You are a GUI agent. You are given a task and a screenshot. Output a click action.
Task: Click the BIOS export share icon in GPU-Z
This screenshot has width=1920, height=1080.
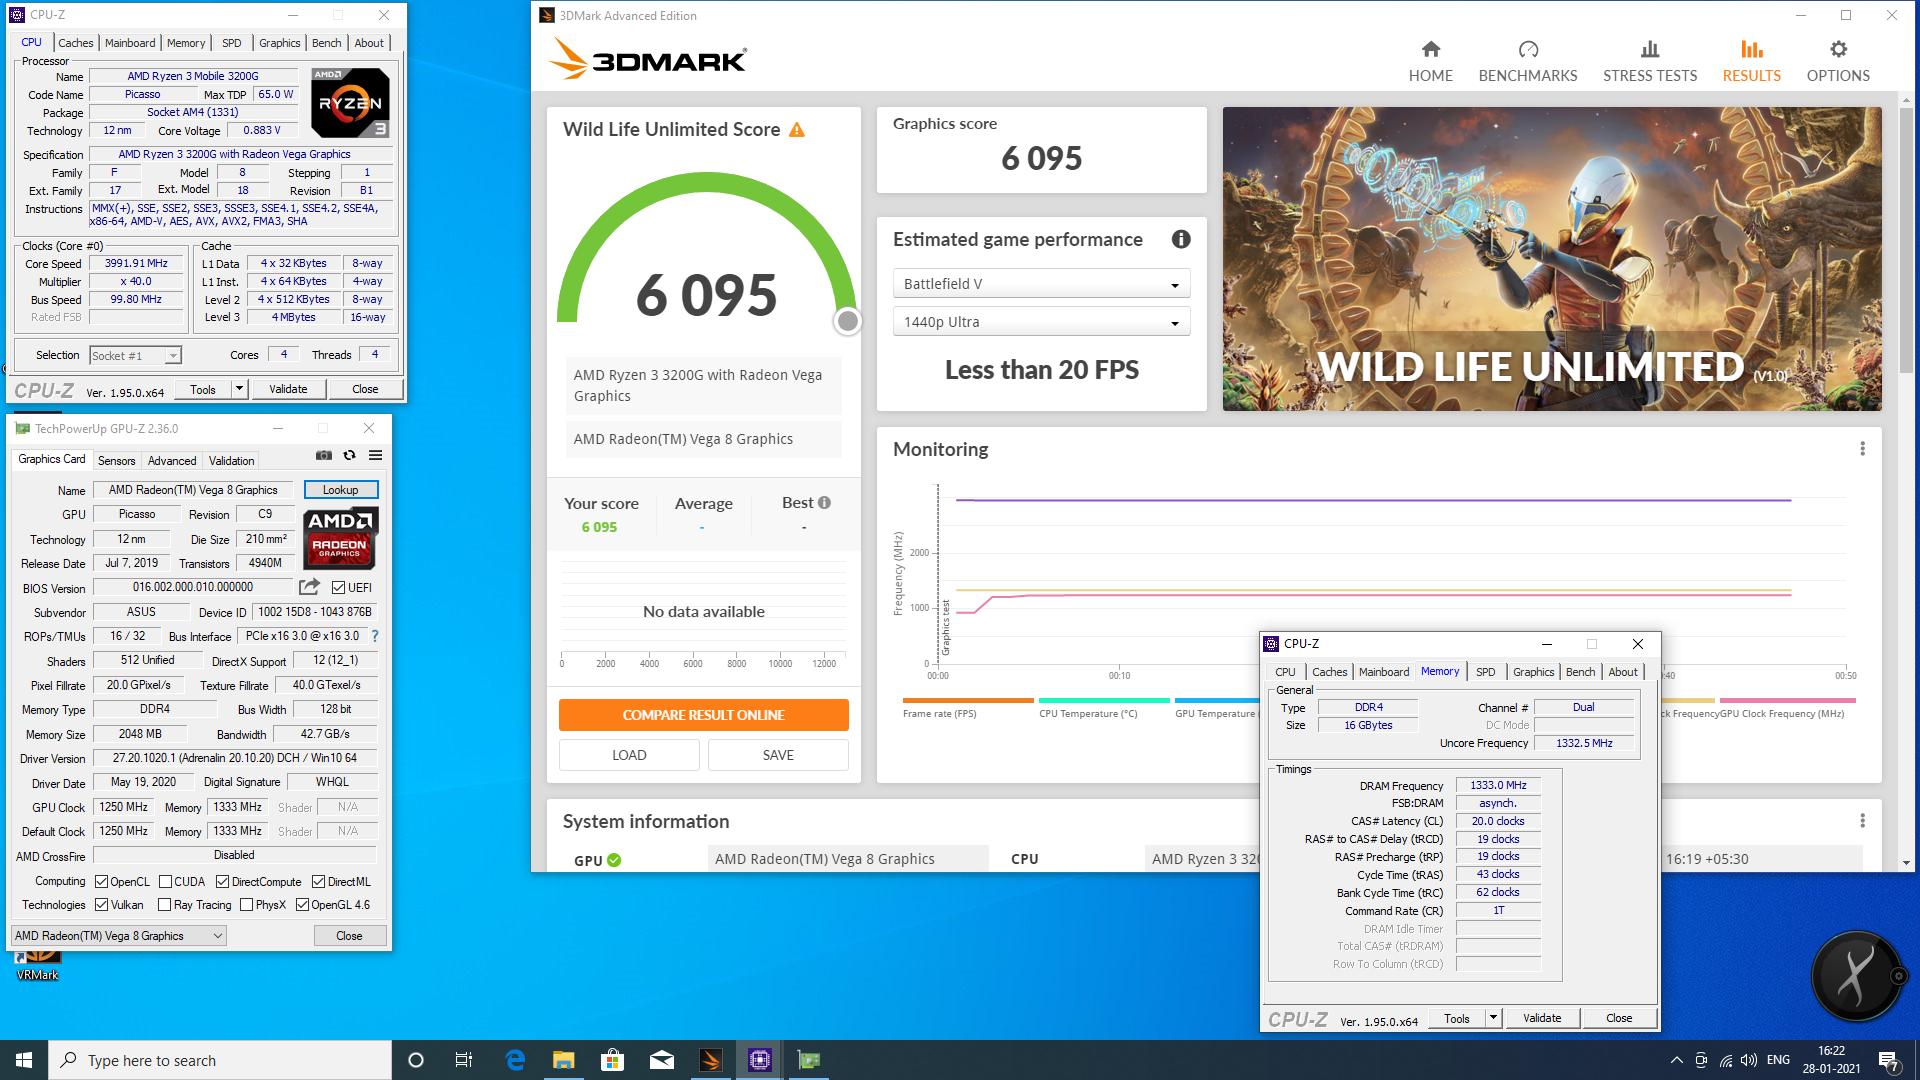pyautogui.click(x=310, y=587)
